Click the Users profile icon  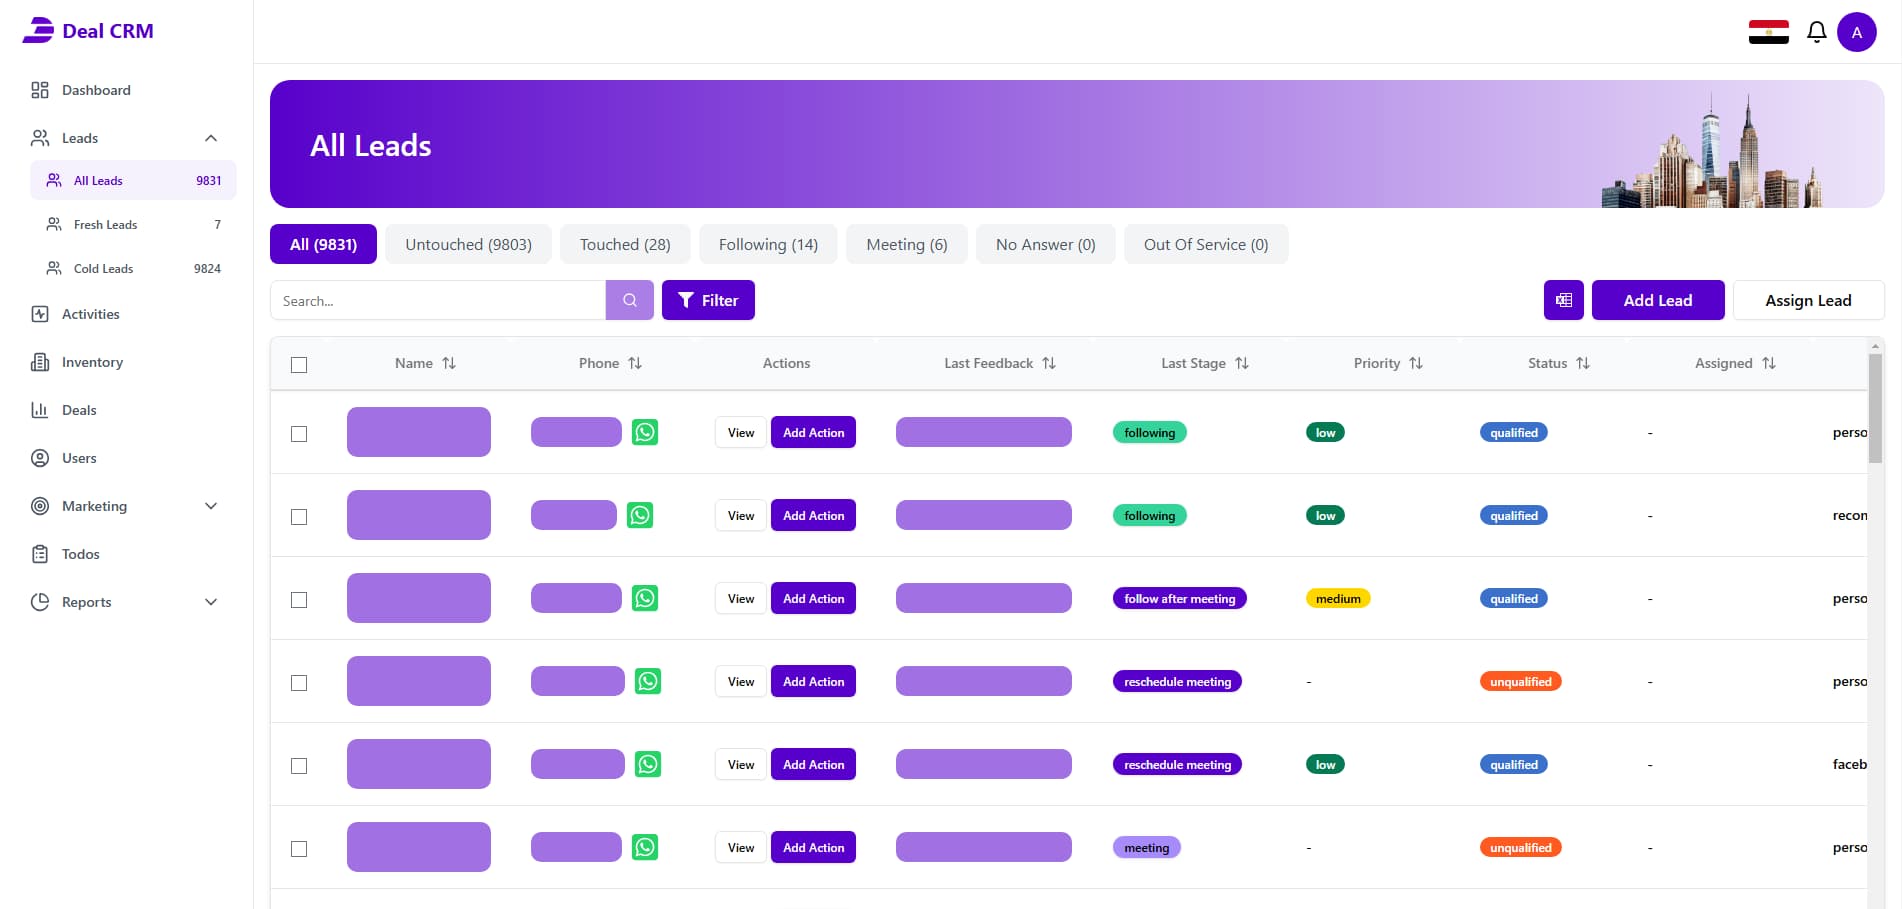40,458
